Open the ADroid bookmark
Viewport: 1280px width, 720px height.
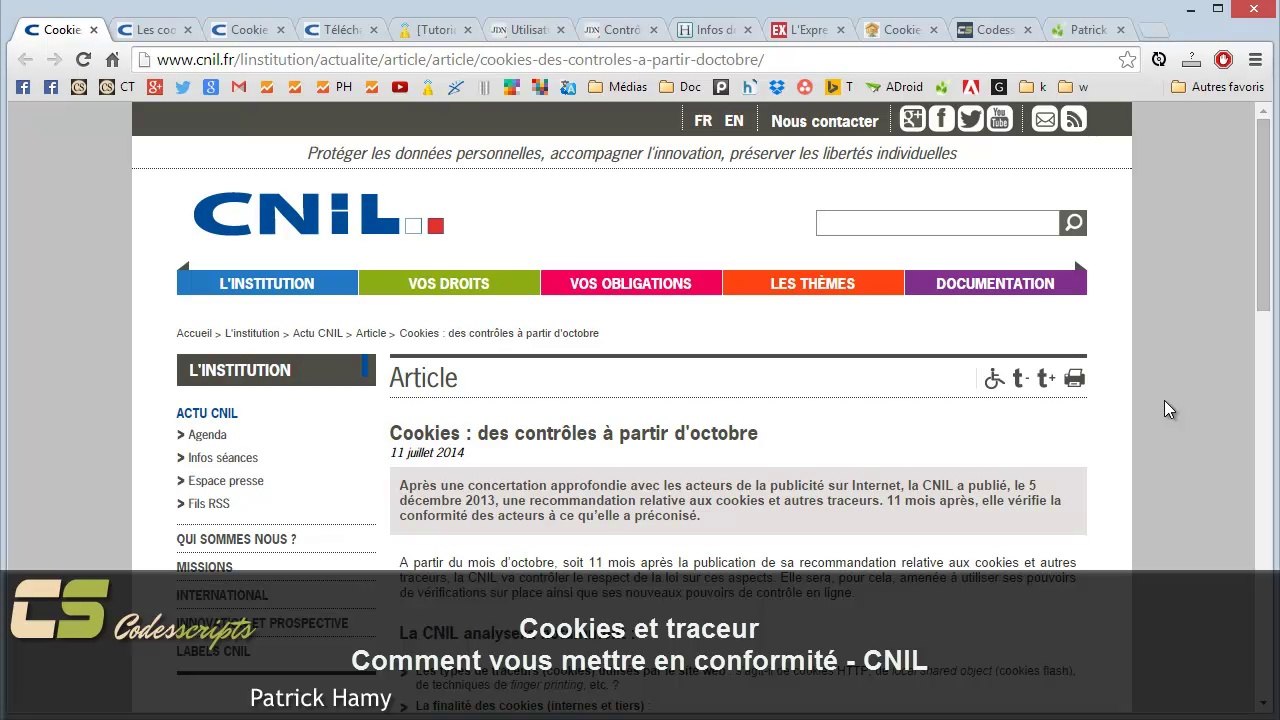click(x=895, y=87)
